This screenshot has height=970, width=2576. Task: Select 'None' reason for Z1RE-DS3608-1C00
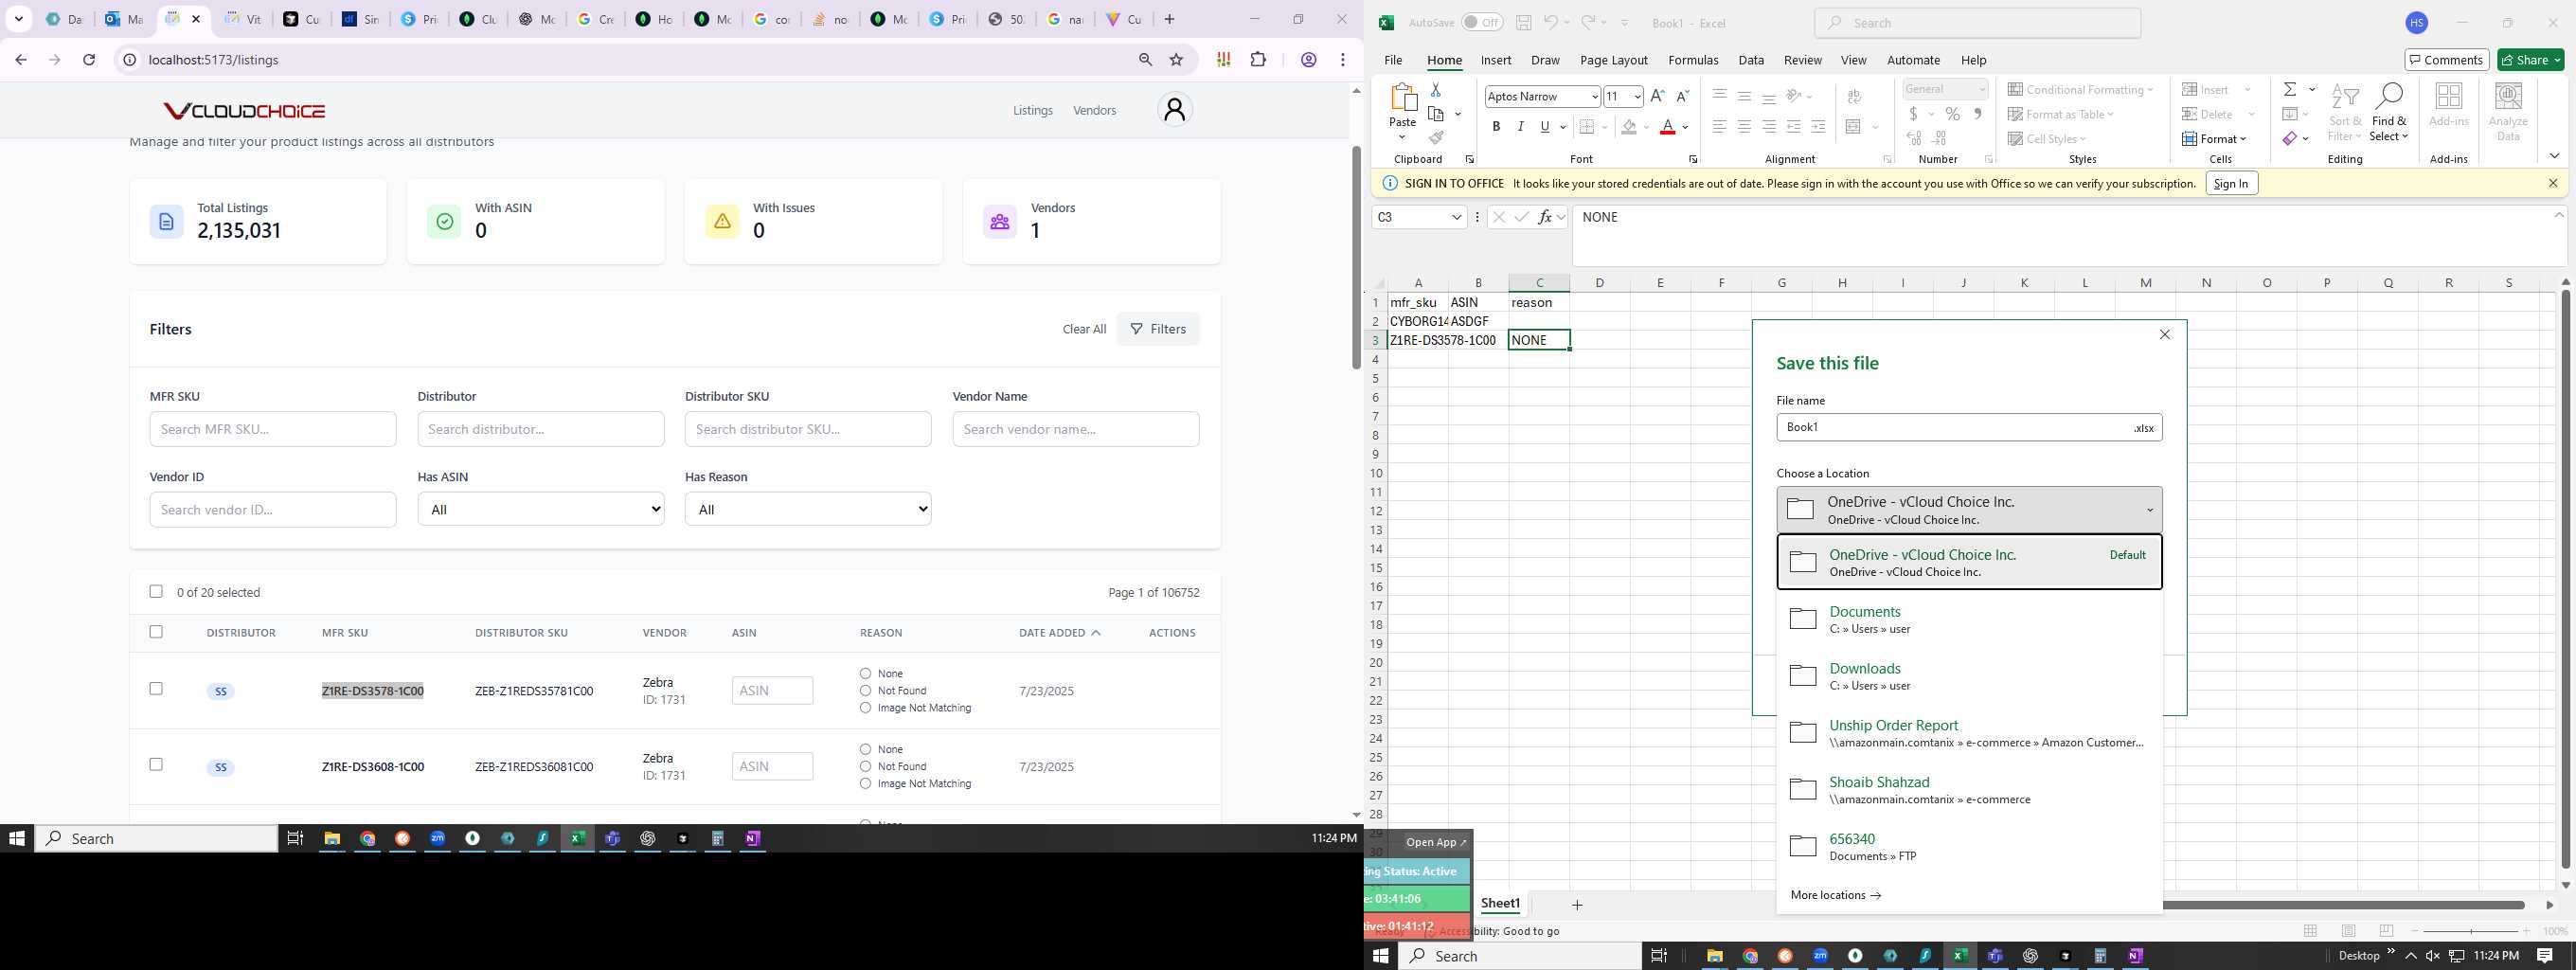tap(866, 750)
